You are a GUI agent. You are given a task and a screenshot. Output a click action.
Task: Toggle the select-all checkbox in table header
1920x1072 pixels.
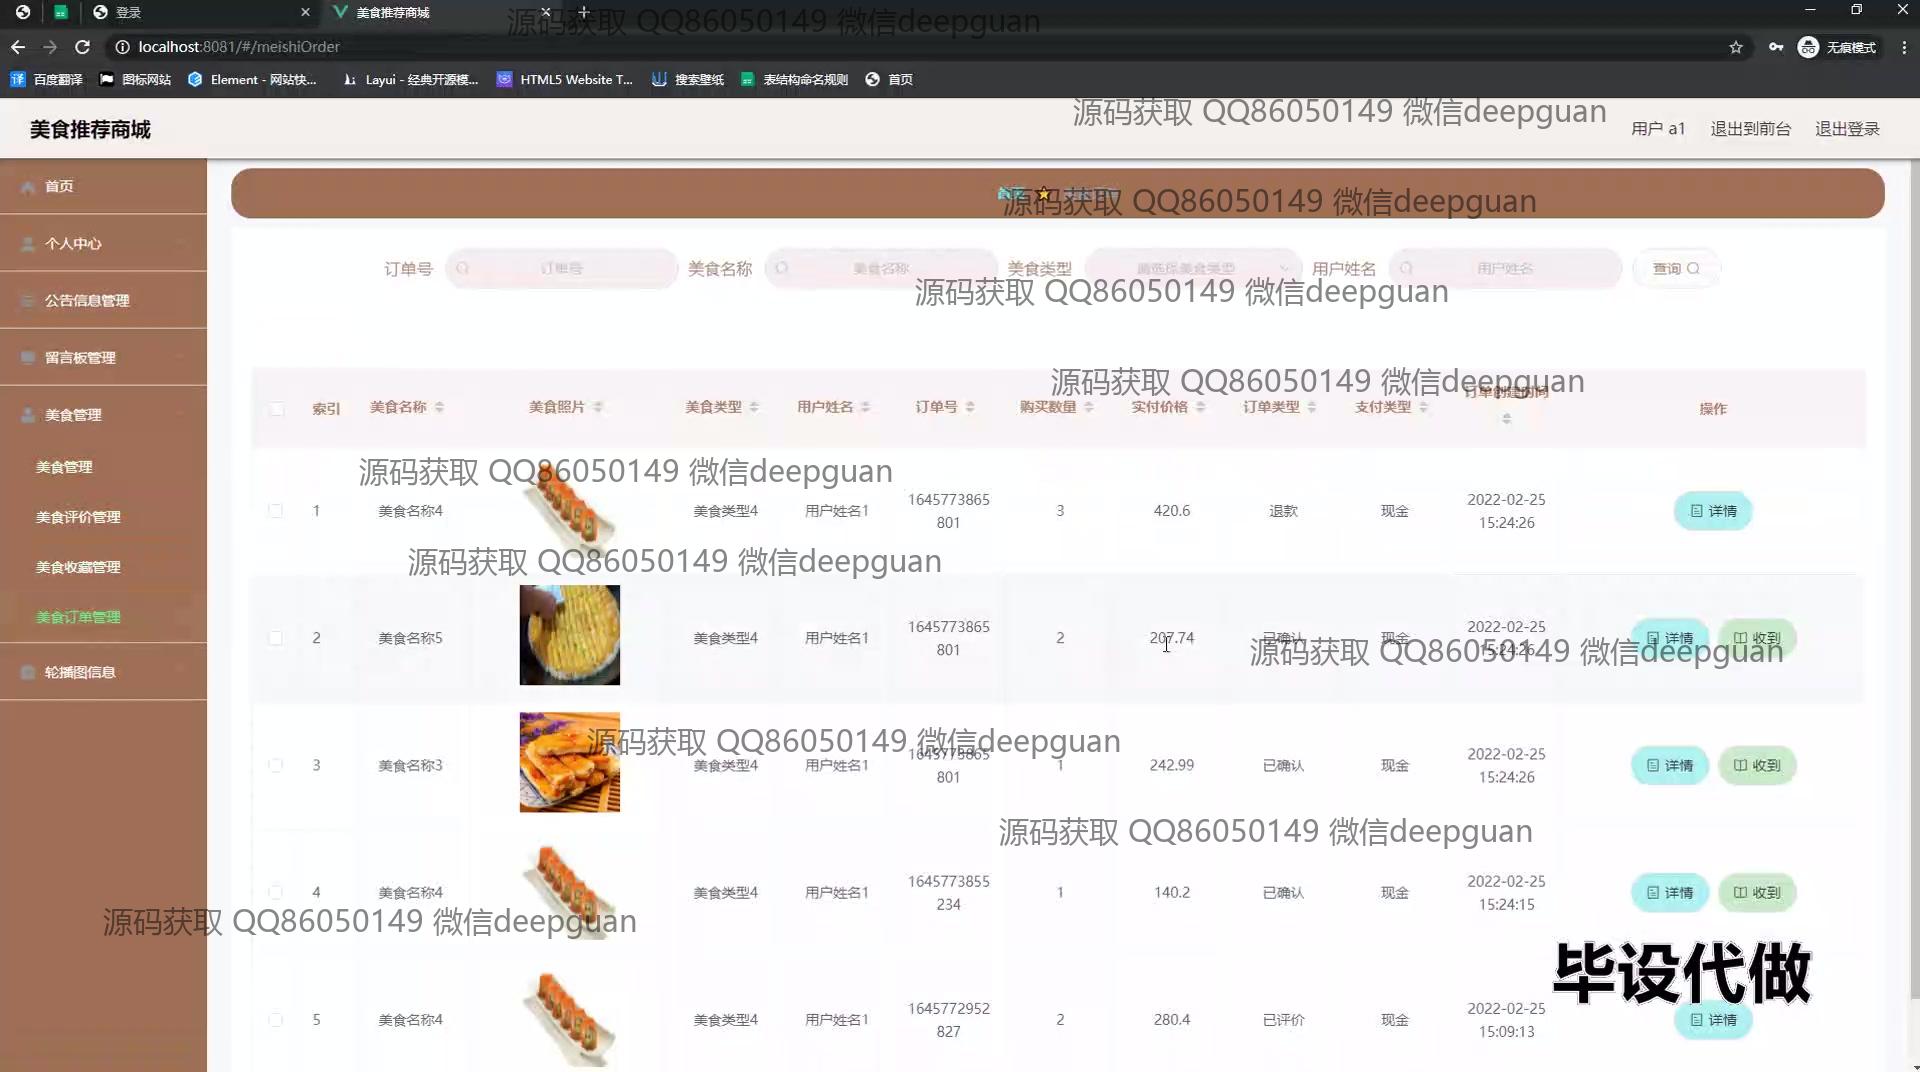click(x=276, y=409)
